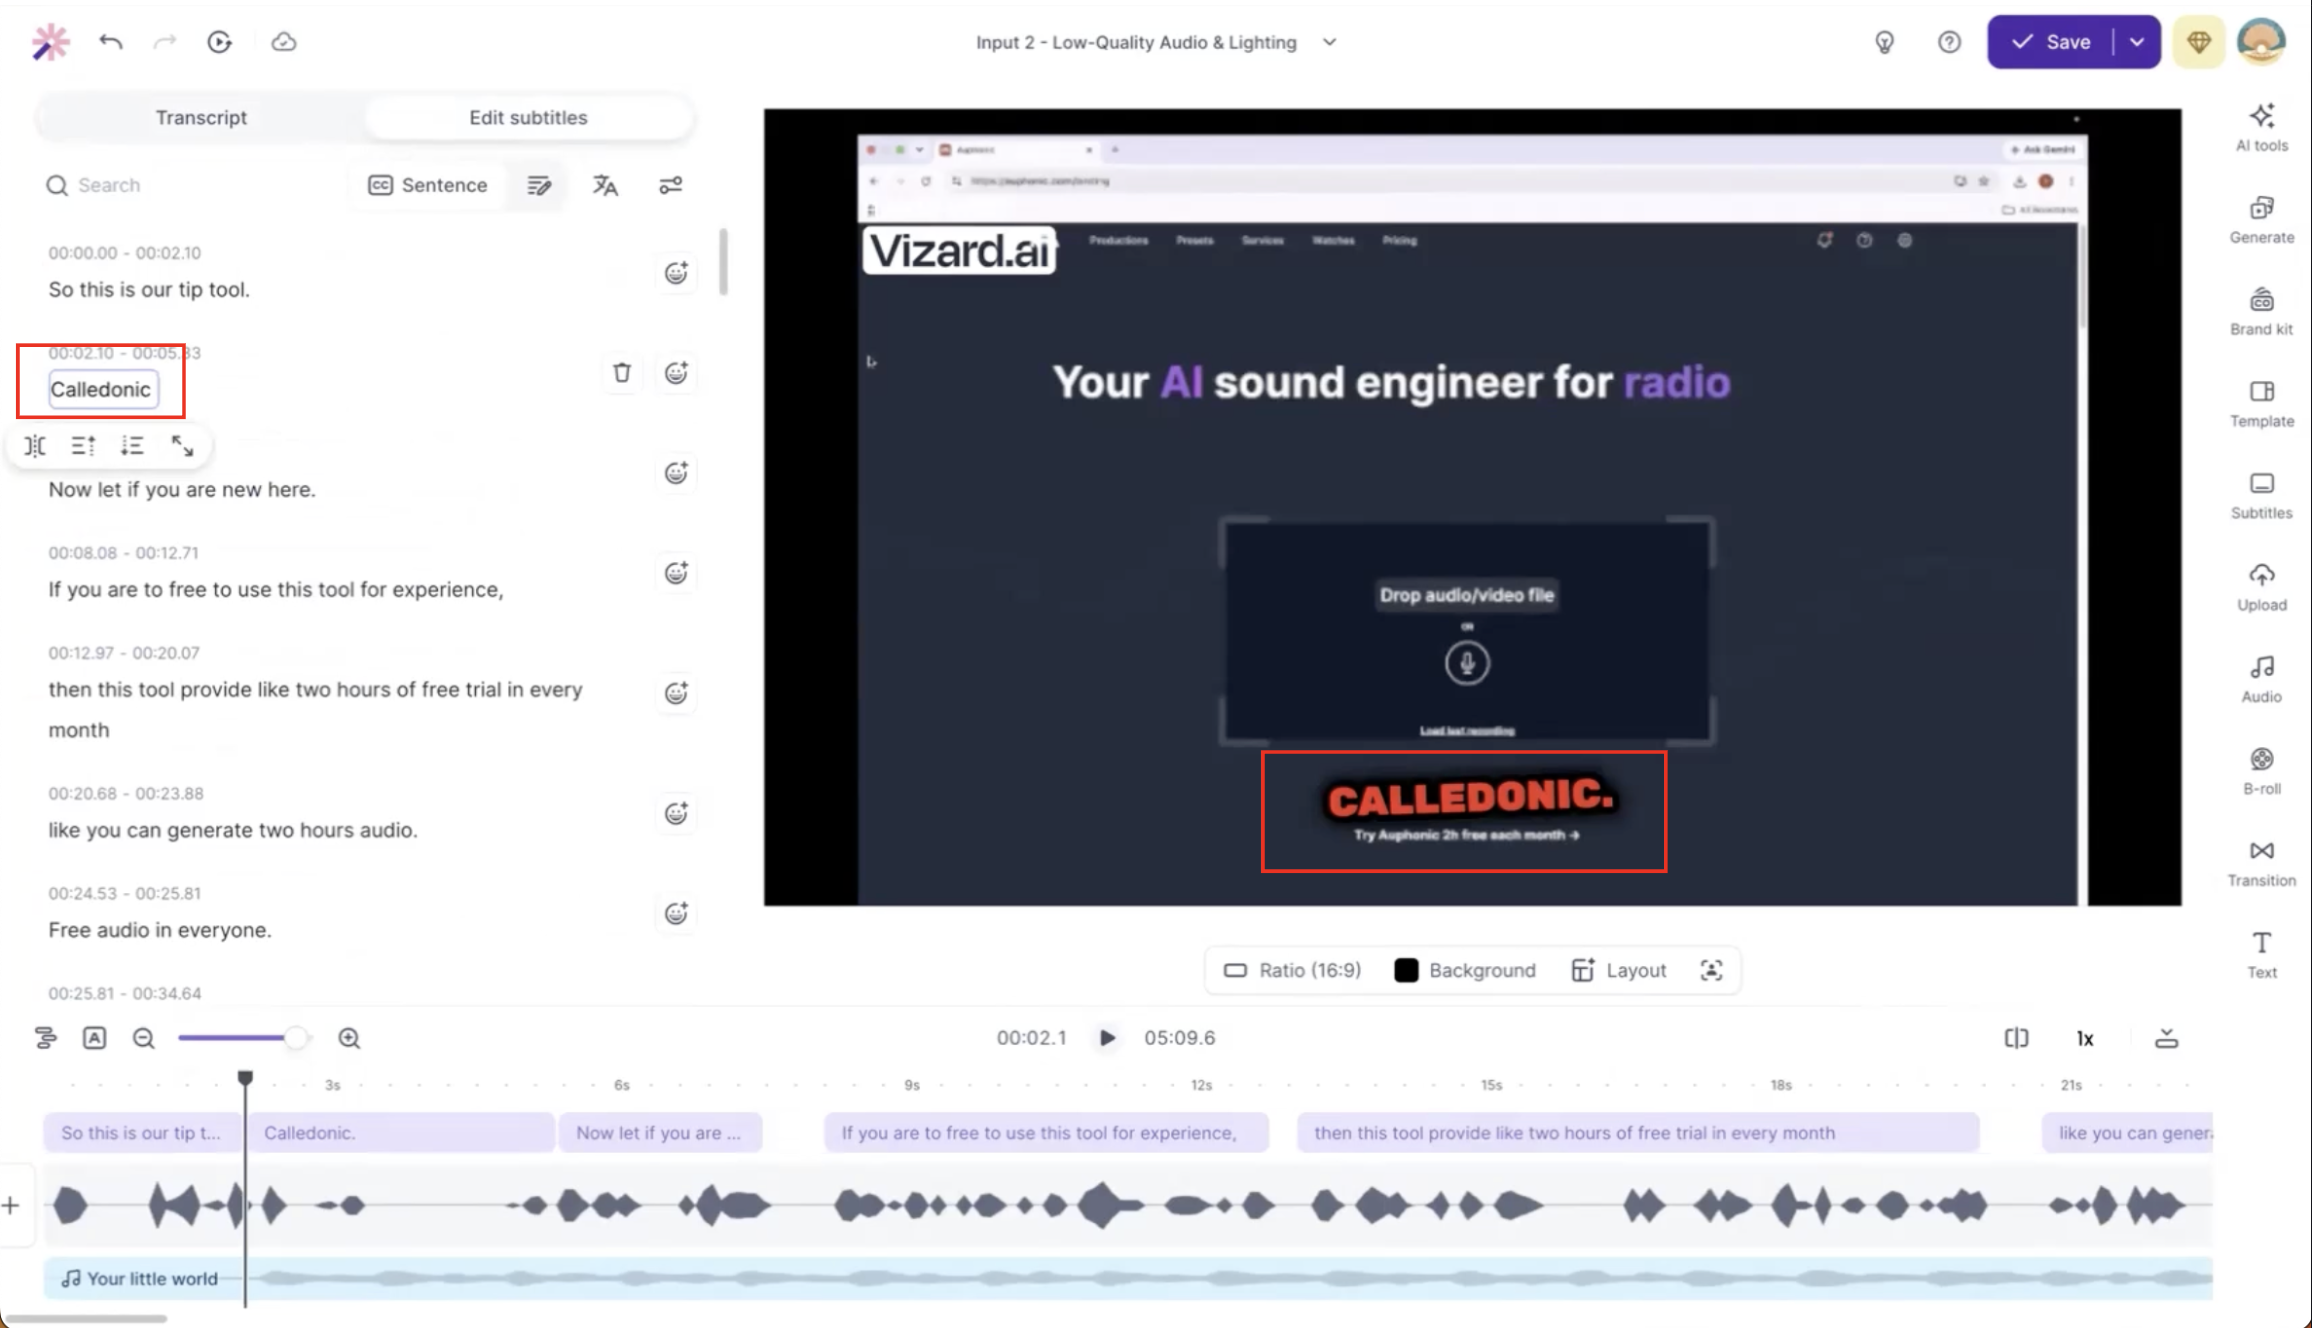2312x1328 pixels.
Task: Click the Save button
Action: [2050, 42]
